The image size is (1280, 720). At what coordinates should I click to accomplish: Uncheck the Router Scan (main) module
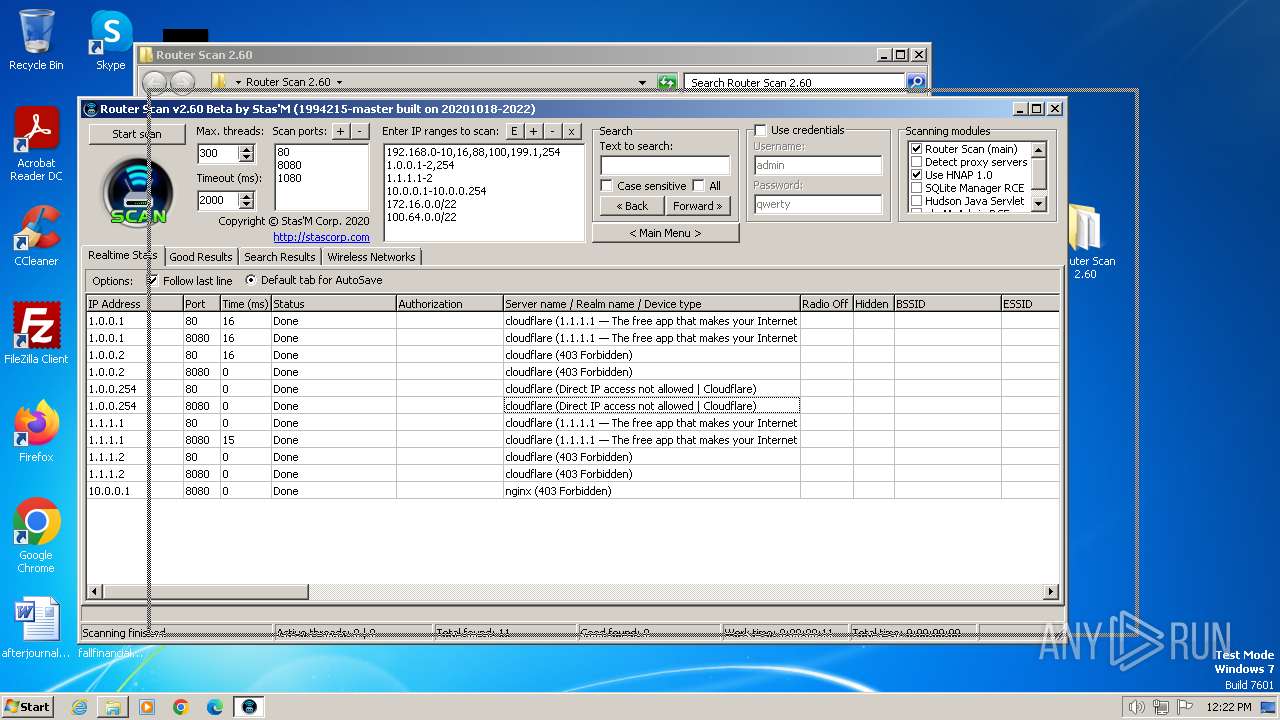pyautogui.click(x=916, y=149)
